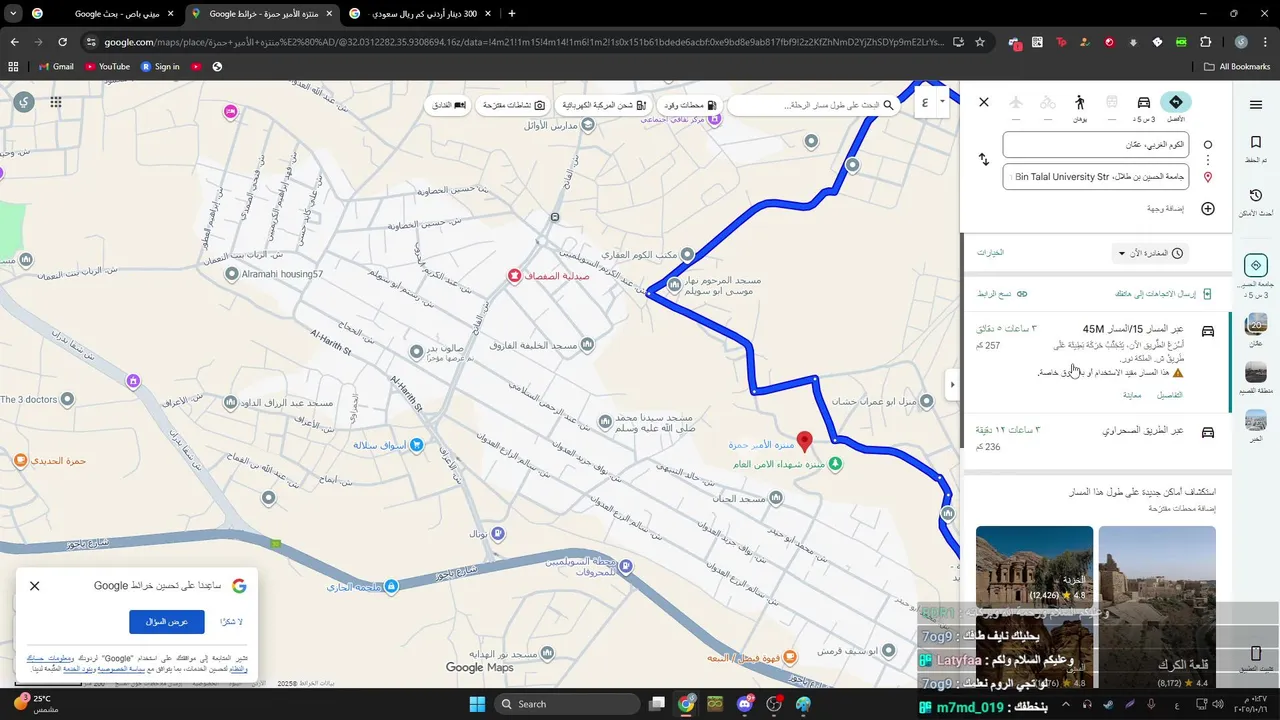Click the directions shortcut in the side rail

[1256, 265]
